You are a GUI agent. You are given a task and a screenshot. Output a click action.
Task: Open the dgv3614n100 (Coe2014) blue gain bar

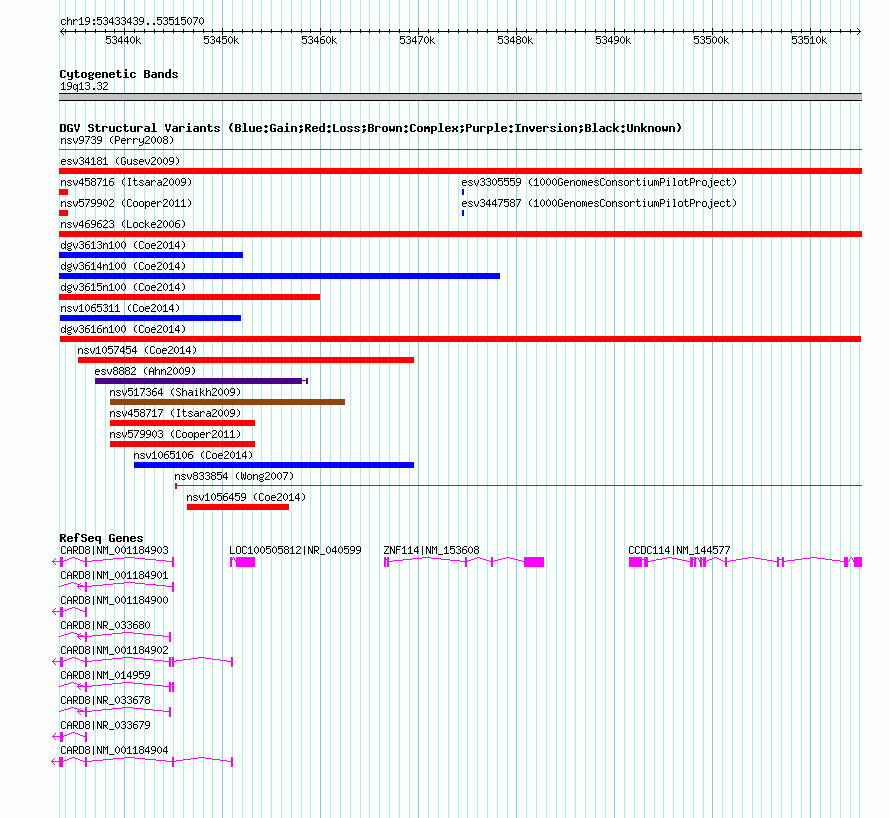click(x=279, y=276)
